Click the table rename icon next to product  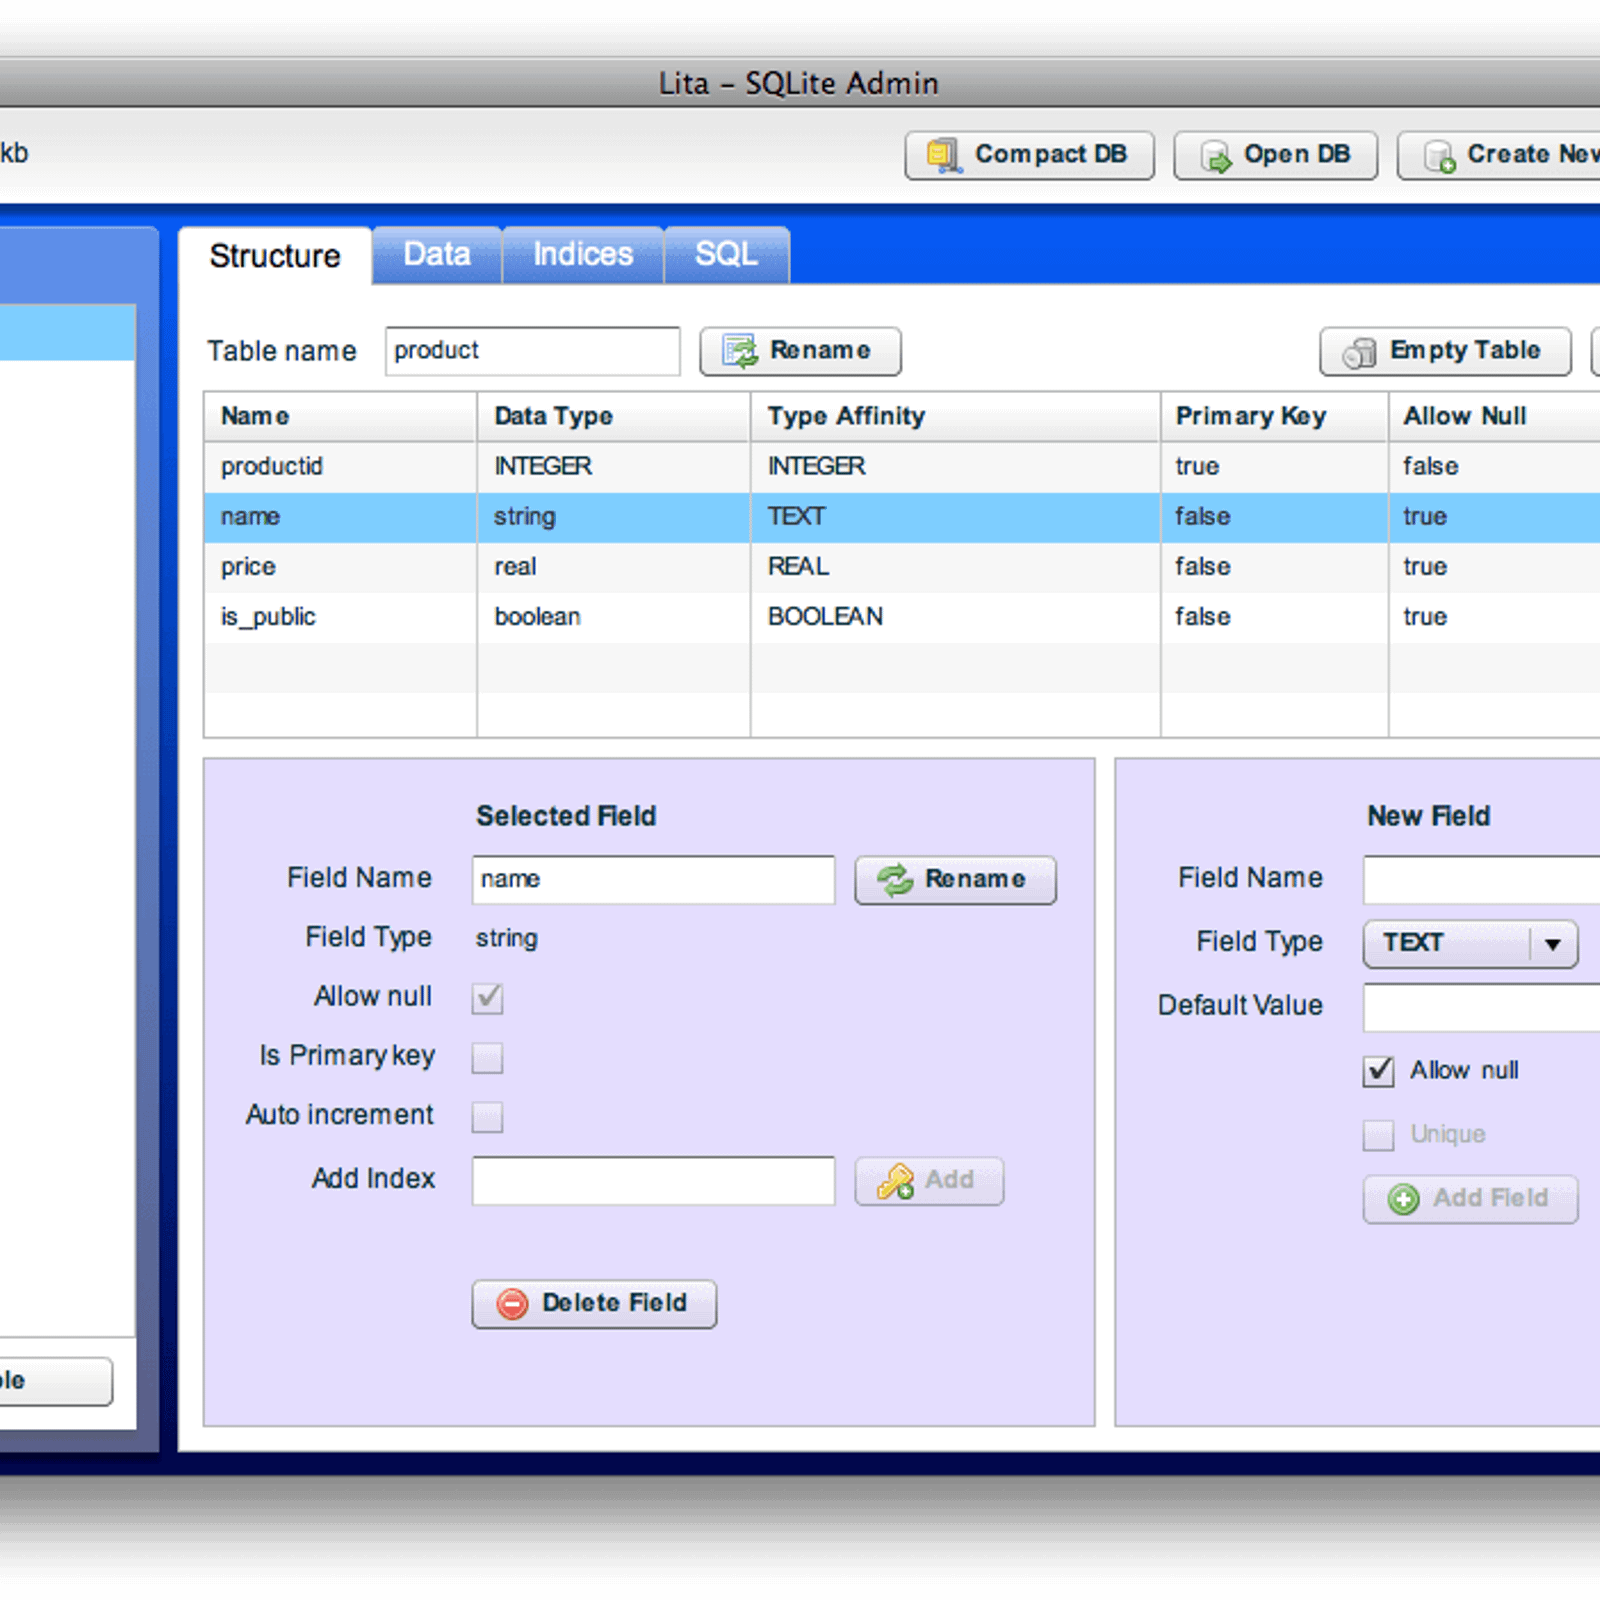(741, 351)
